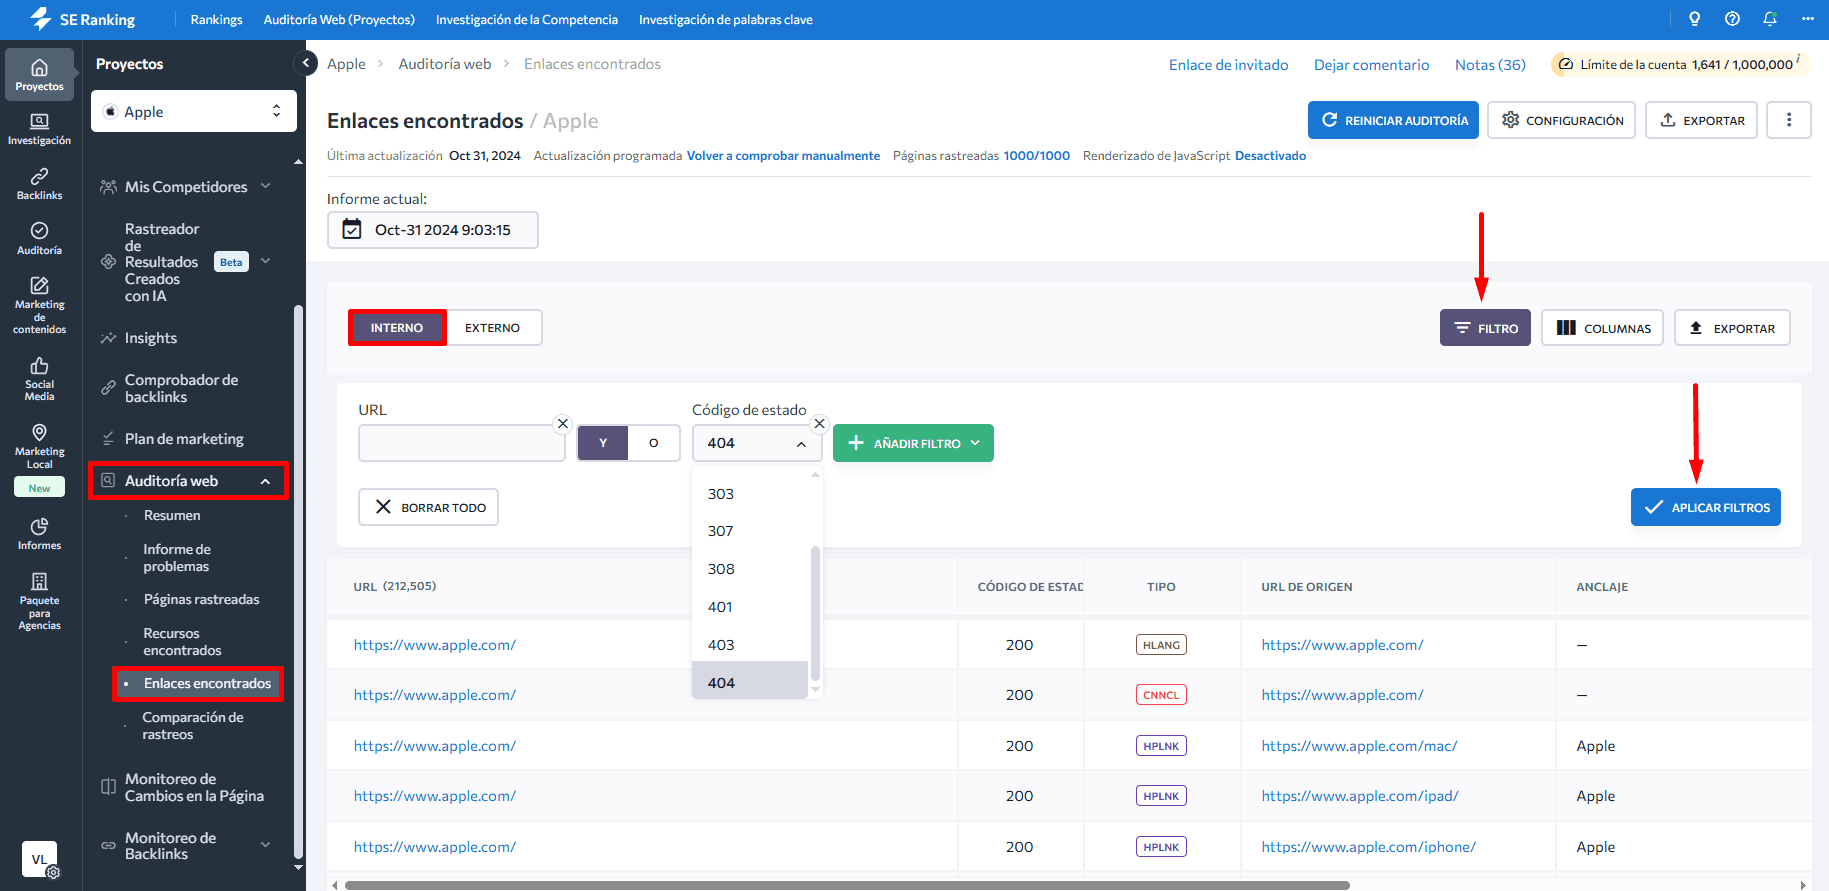Open Investigación de palabras clave menu
This screenshot has height=891, width=1829.
(x=726, y=20)
